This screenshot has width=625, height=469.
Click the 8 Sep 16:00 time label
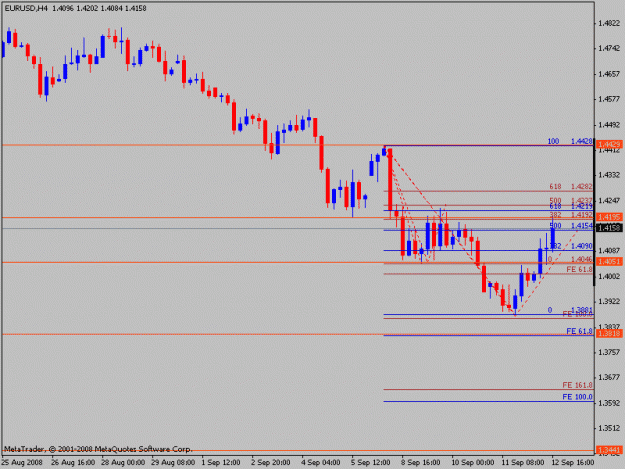421,462
